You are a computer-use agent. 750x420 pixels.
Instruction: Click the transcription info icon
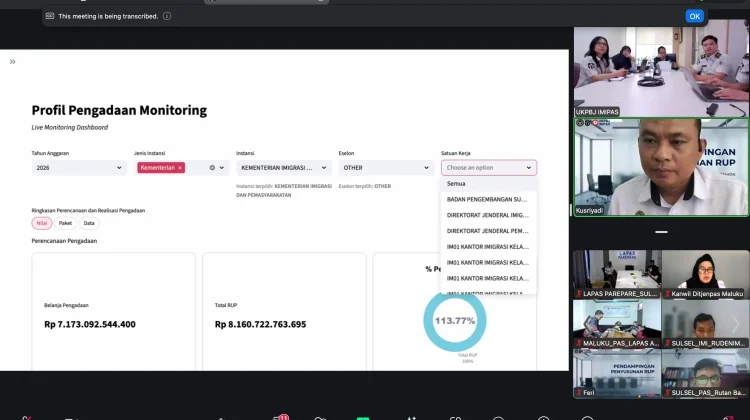167,16
